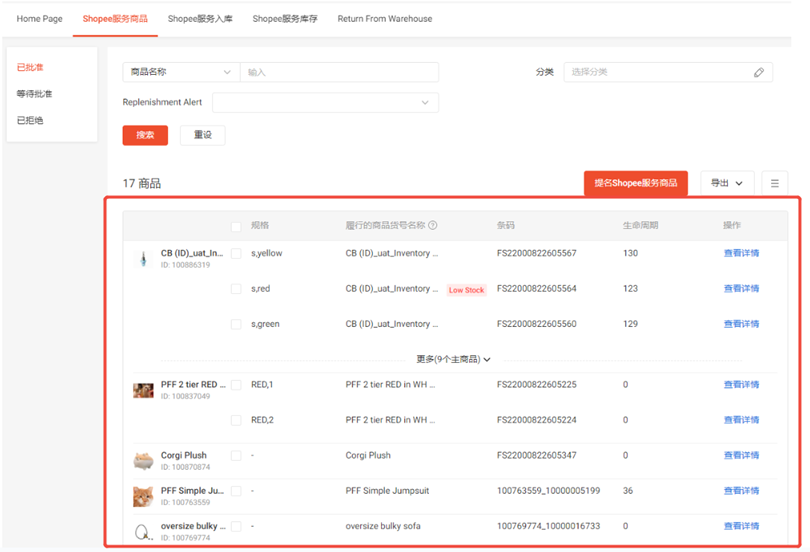Open 查看详情 for the s,yellow row
This screenshot has height=552, width=810.
pos(741,253)
